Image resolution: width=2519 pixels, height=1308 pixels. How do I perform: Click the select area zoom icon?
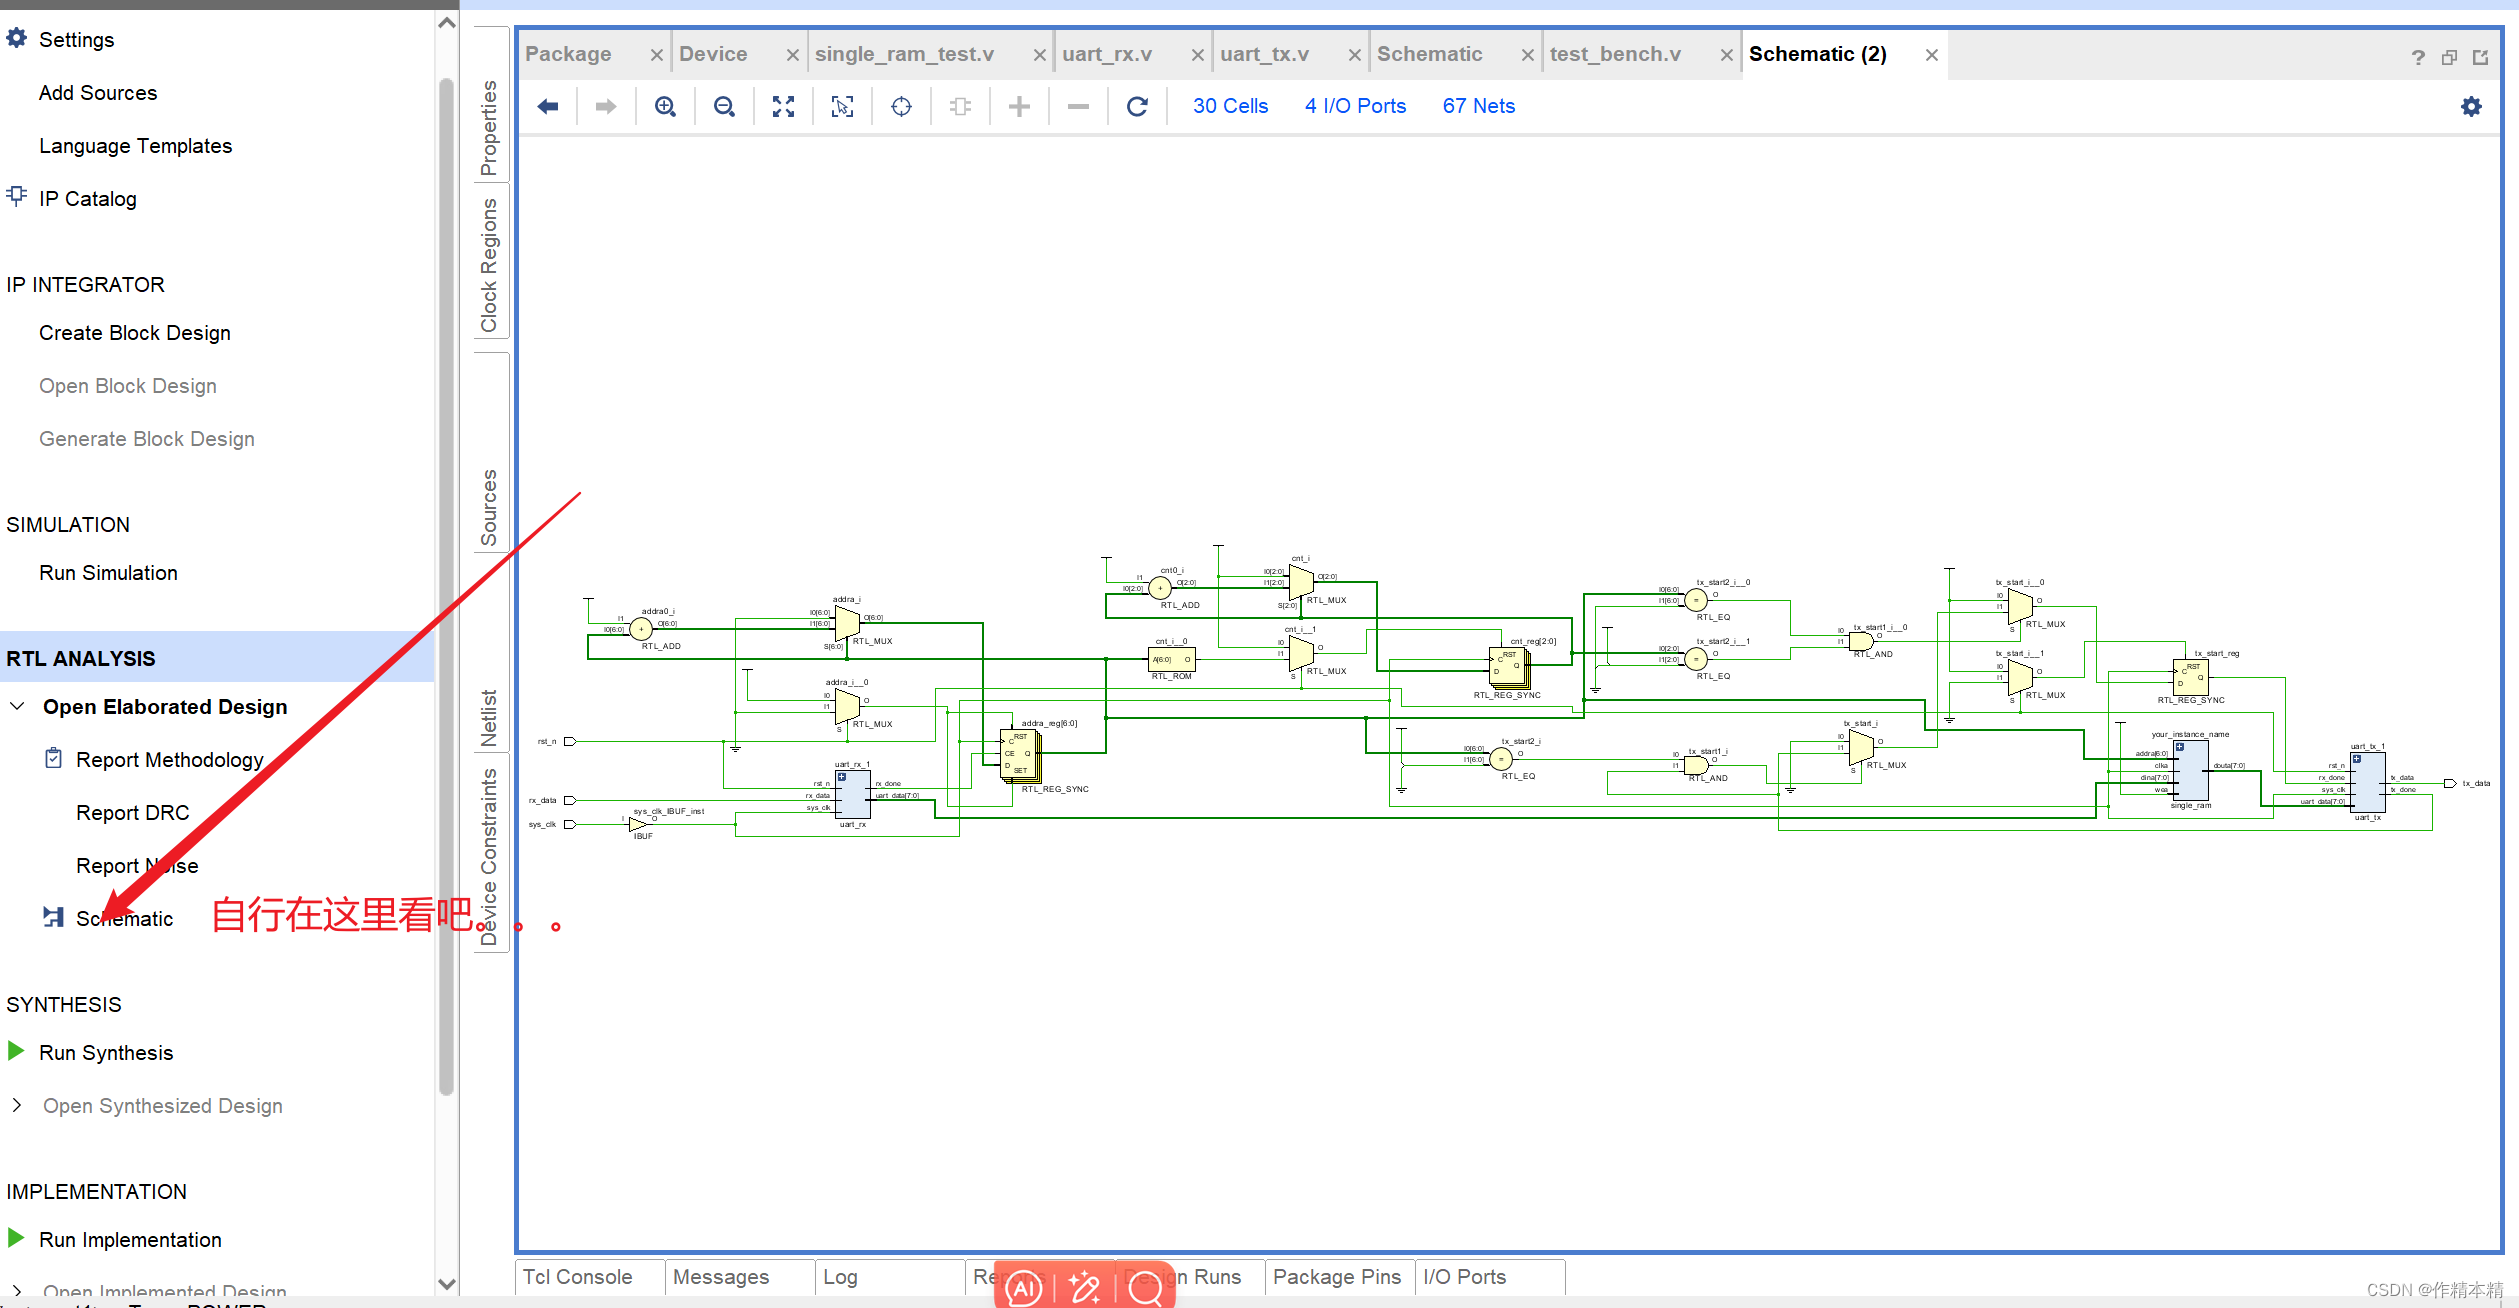pos(842,106)
